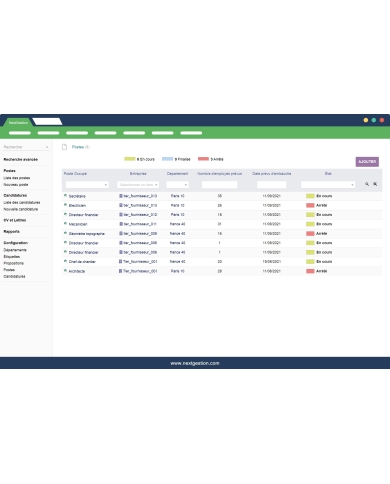Viewport: 390px width, 484px height.
Task: Click employee count 35 in Secrétaire row
Action: (220, 196)
